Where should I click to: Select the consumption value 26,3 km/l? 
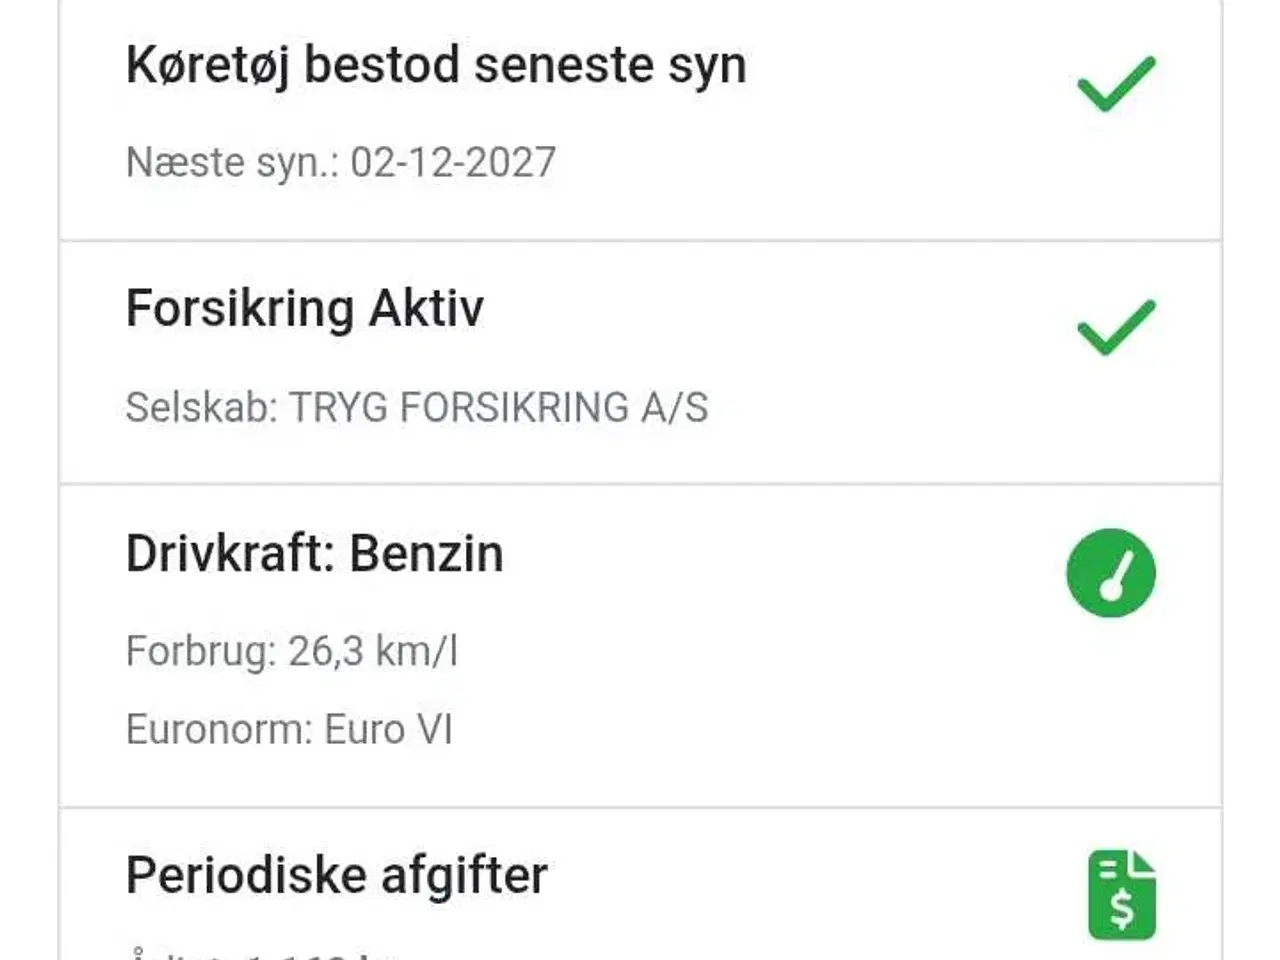pyautogui.click(x=373, y=652)
